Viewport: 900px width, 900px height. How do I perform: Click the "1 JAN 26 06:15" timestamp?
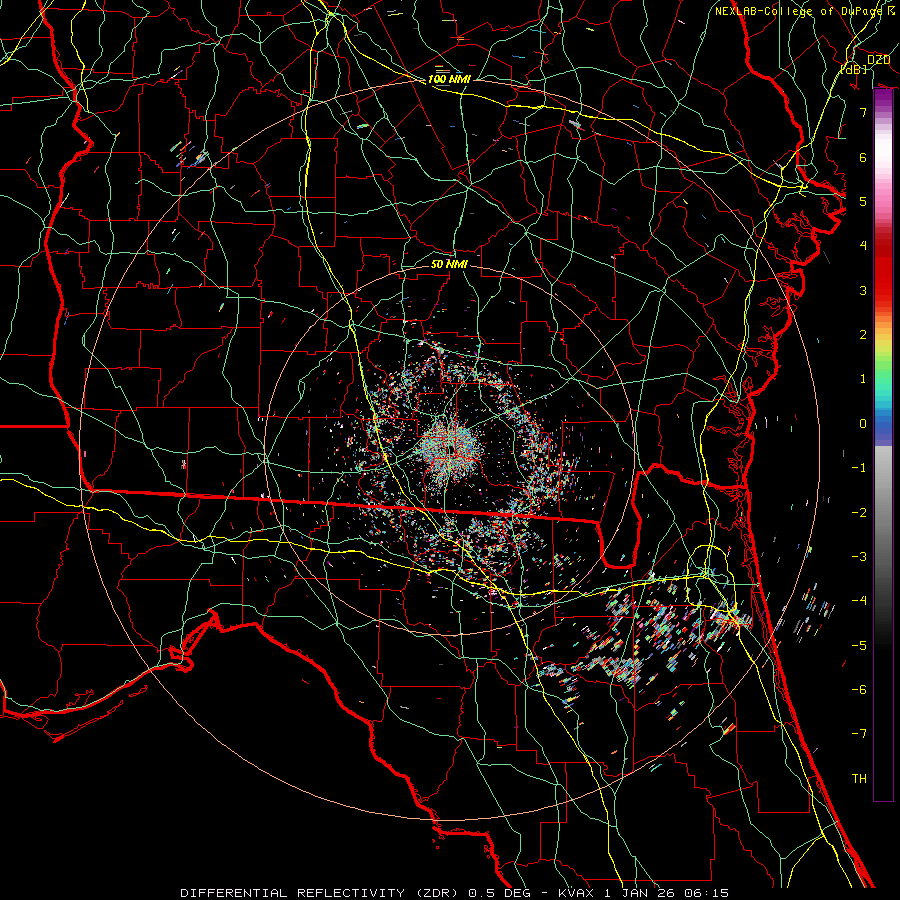(x=666, y=893)
